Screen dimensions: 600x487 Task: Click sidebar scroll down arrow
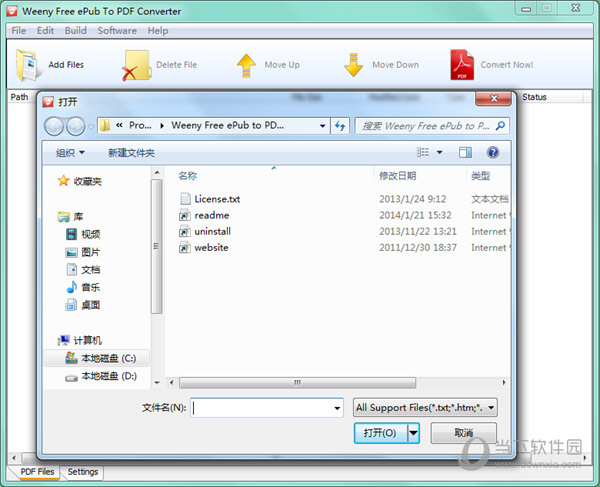coord(157,382)
